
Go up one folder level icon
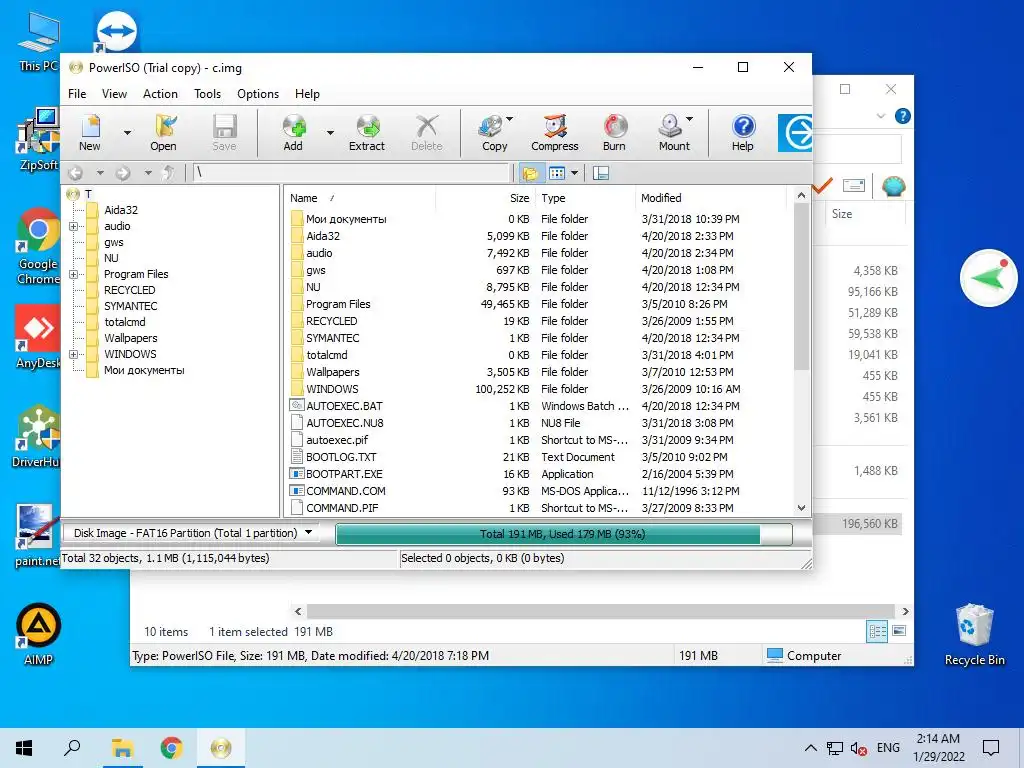pyautogui.click(x=168, y=173)
